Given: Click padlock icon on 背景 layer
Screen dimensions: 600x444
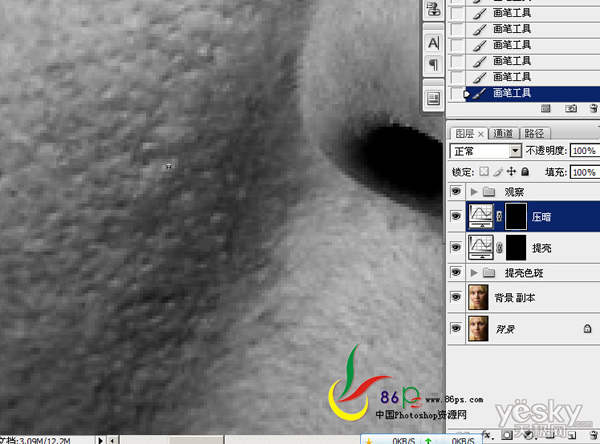Looking at the screenshot, I should (x=587, y=328).
